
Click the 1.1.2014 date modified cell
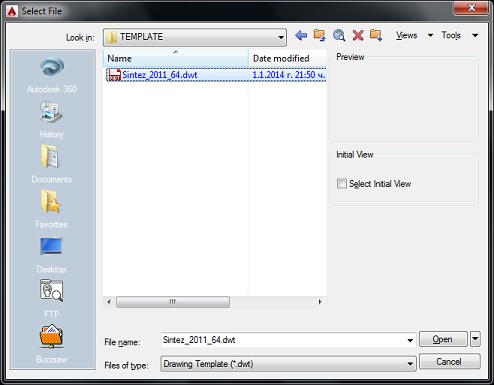289,75
